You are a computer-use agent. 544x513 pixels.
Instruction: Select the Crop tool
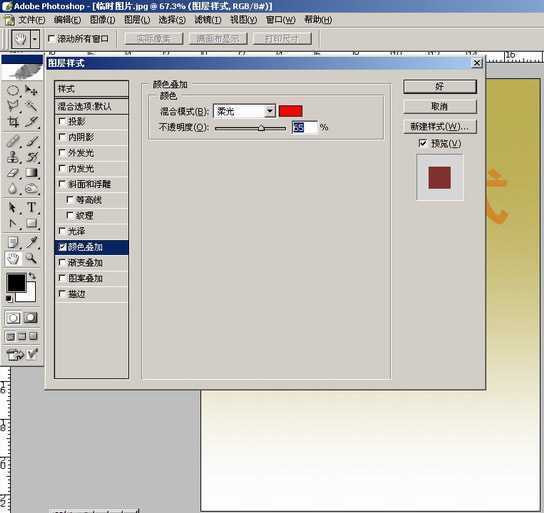(13, 122)
